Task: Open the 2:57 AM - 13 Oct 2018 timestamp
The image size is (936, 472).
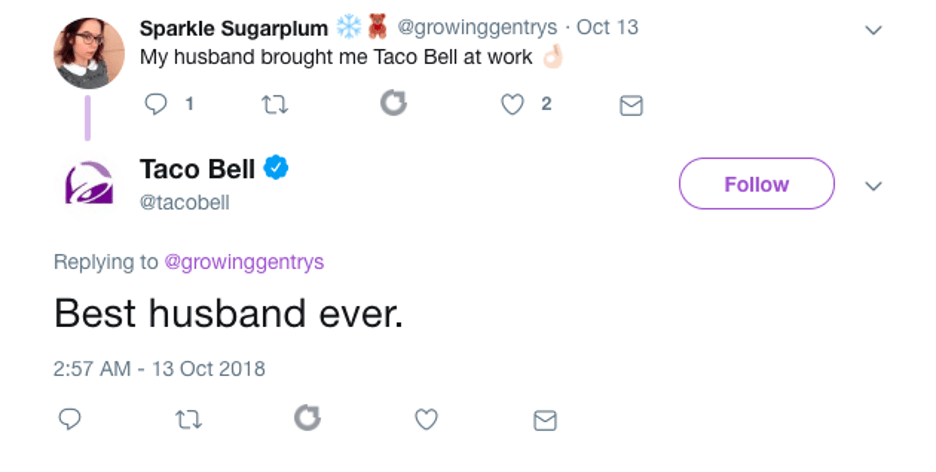Action: (159, 368)
